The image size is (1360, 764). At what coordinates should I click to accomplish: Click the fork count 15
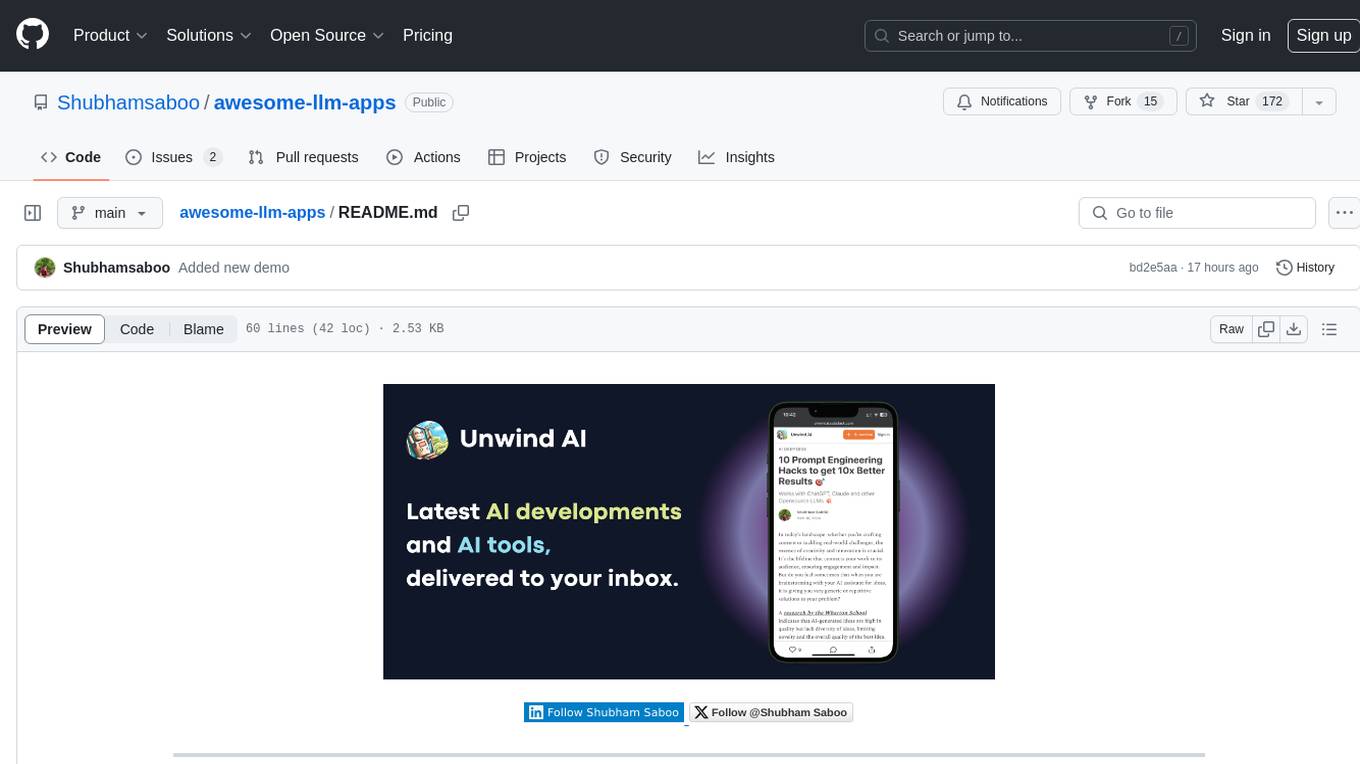pyautogui.click(x=1150, y=101)
